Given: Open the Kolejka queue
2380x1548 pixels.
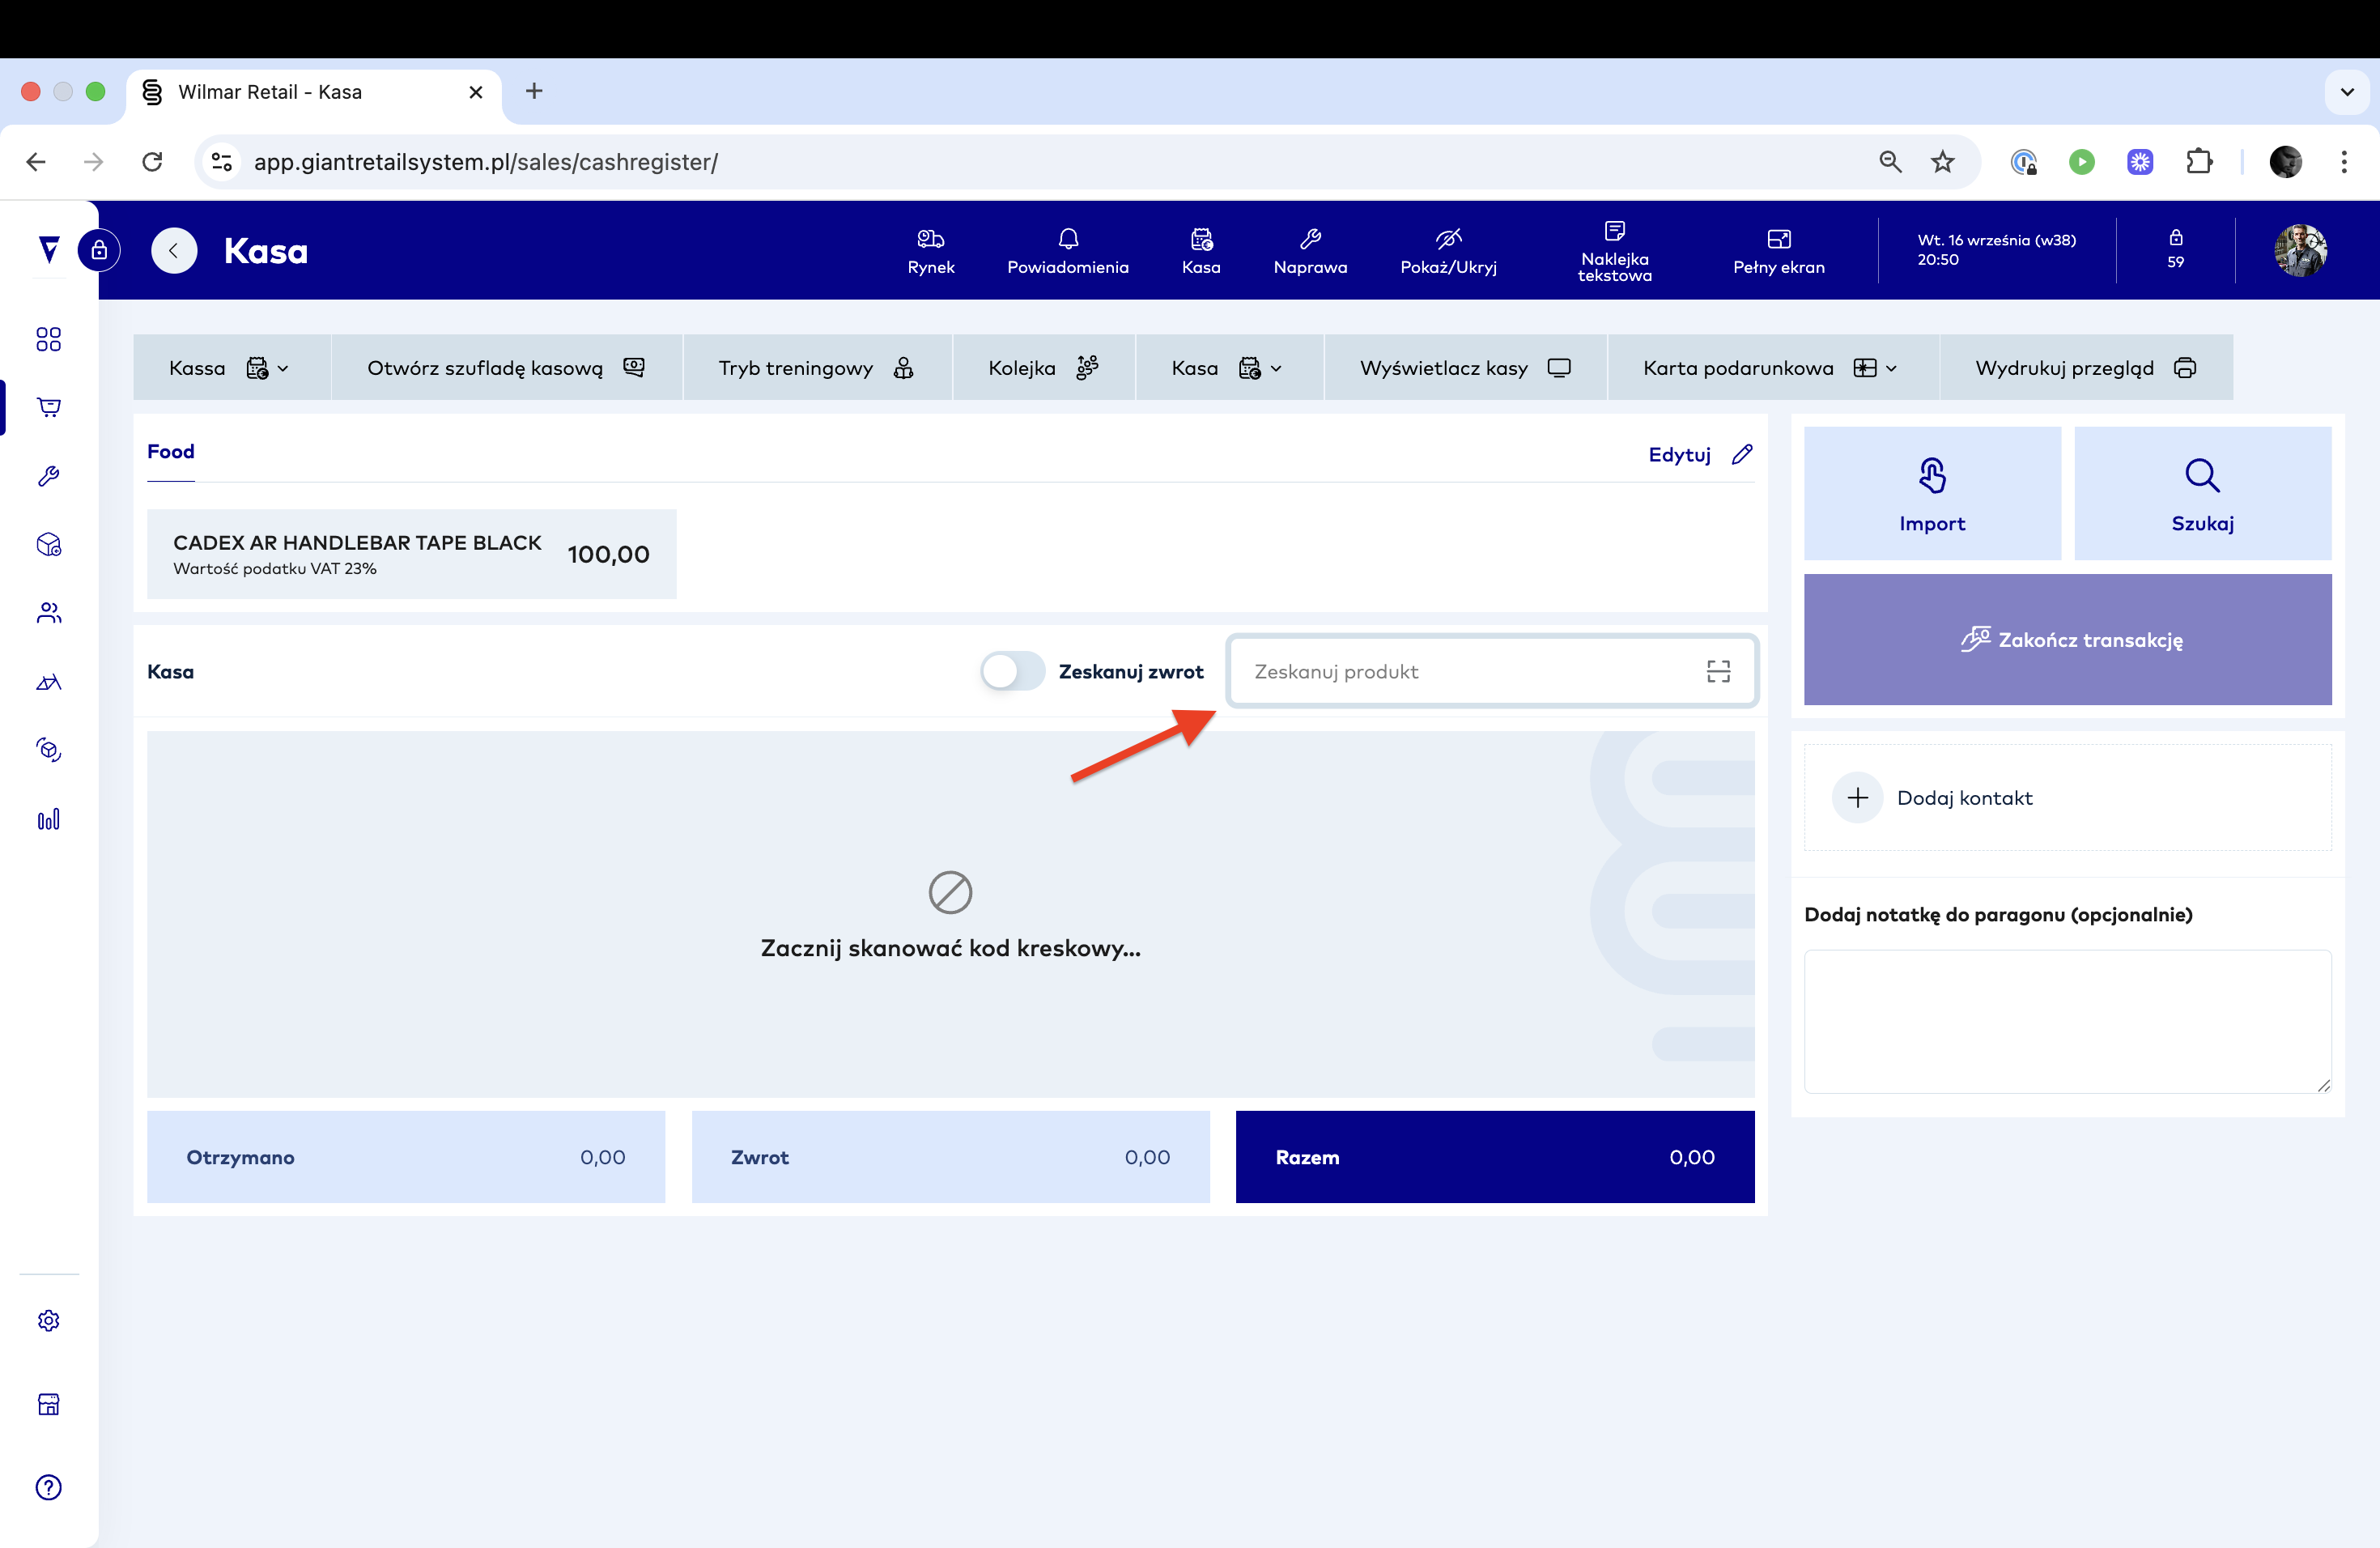Looking at the screenshot, I should tap(1043, 367).
